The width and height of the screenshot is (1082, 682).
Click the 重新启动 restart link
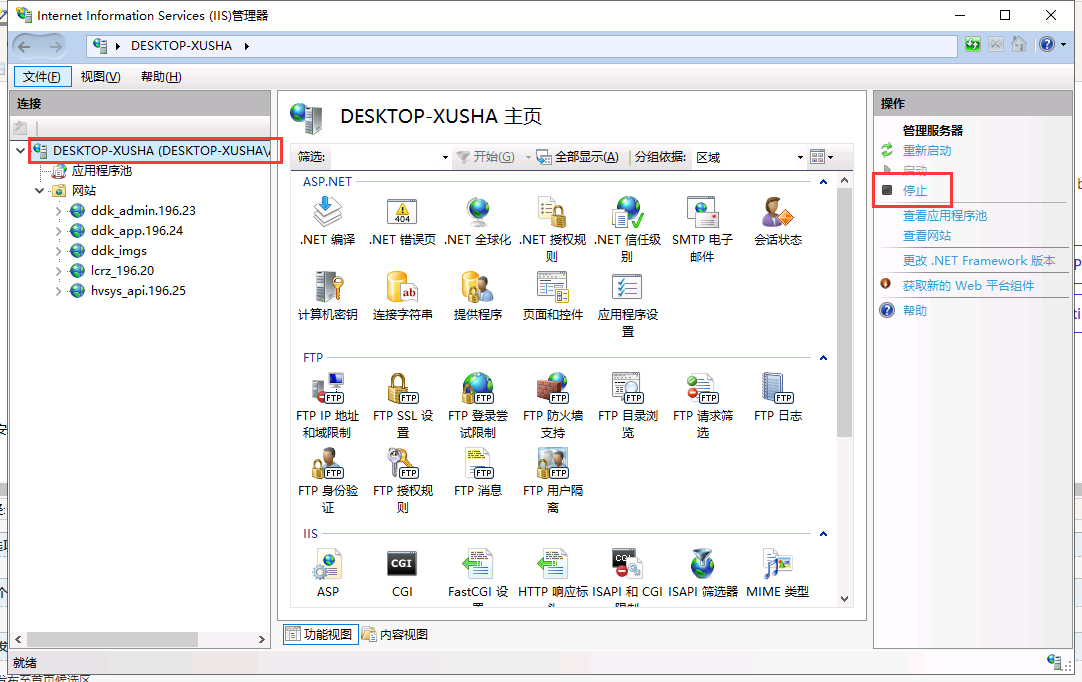(927, 150)
